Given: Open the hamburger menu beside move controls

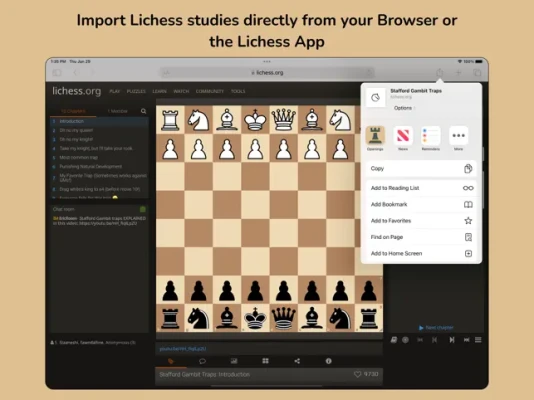Looking at the screenshot, I should (x=478, y=340).
